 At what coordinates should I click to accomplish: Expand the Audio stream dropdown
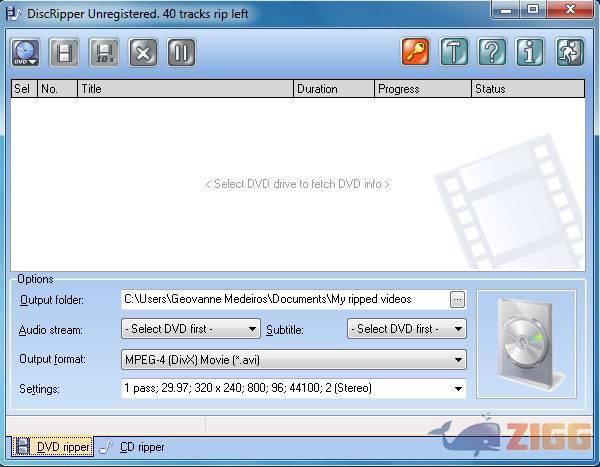click(x=191, y=329)
